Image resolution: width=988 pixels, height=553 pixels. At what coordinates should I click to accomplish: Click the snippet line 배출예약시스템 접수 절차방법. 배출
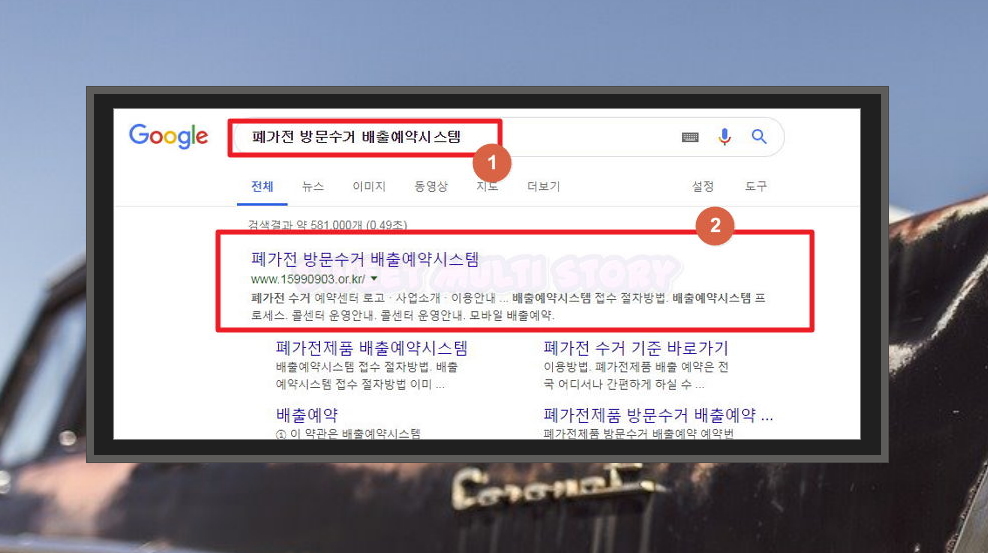pos(367,367)
